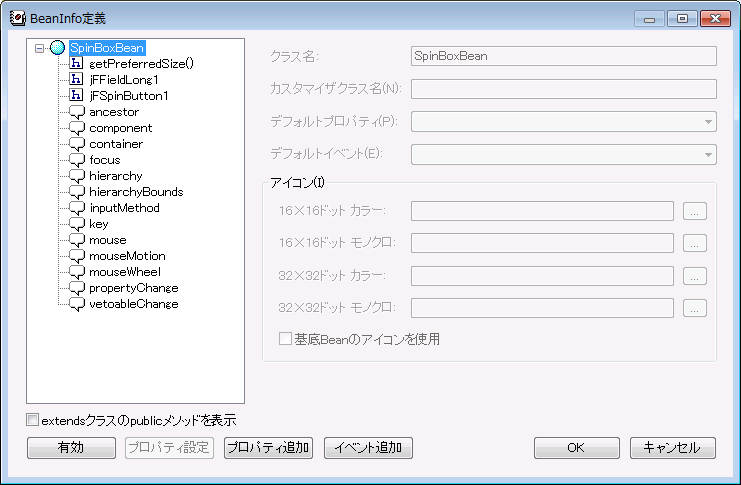The height and width of the screenshot is (485, 741).
Task: Click the event bubble icon beside ancestor
Action: click(77, 113)
